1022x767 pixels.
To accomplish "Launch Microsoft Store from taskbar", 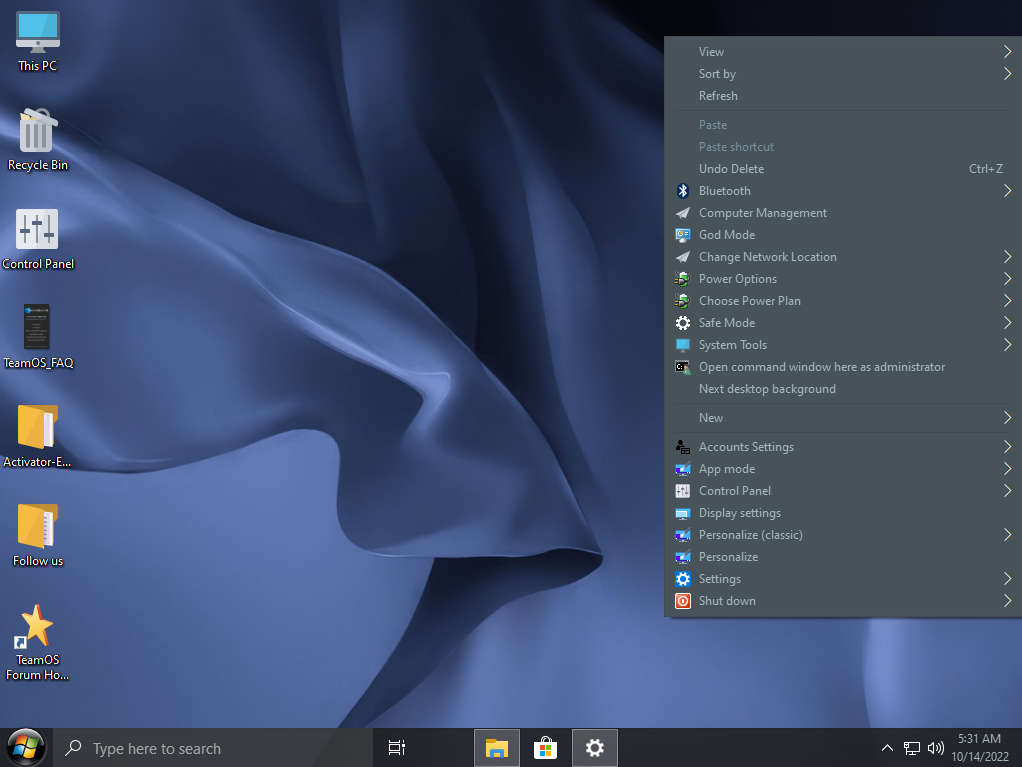I will pyautogui.click(x=545, y=748).
